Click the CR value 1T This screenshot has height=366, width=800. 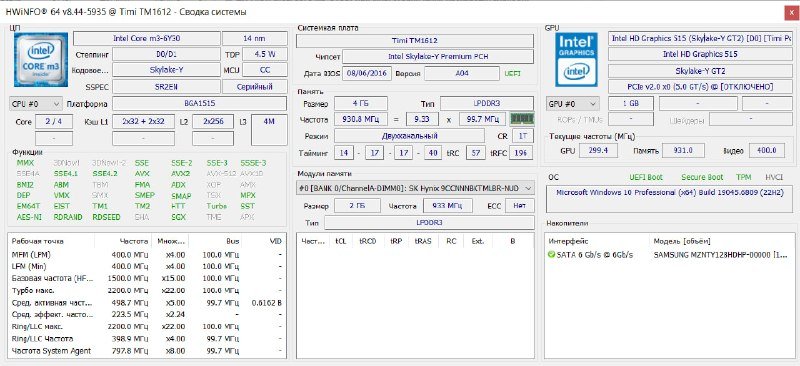[522, 136]
